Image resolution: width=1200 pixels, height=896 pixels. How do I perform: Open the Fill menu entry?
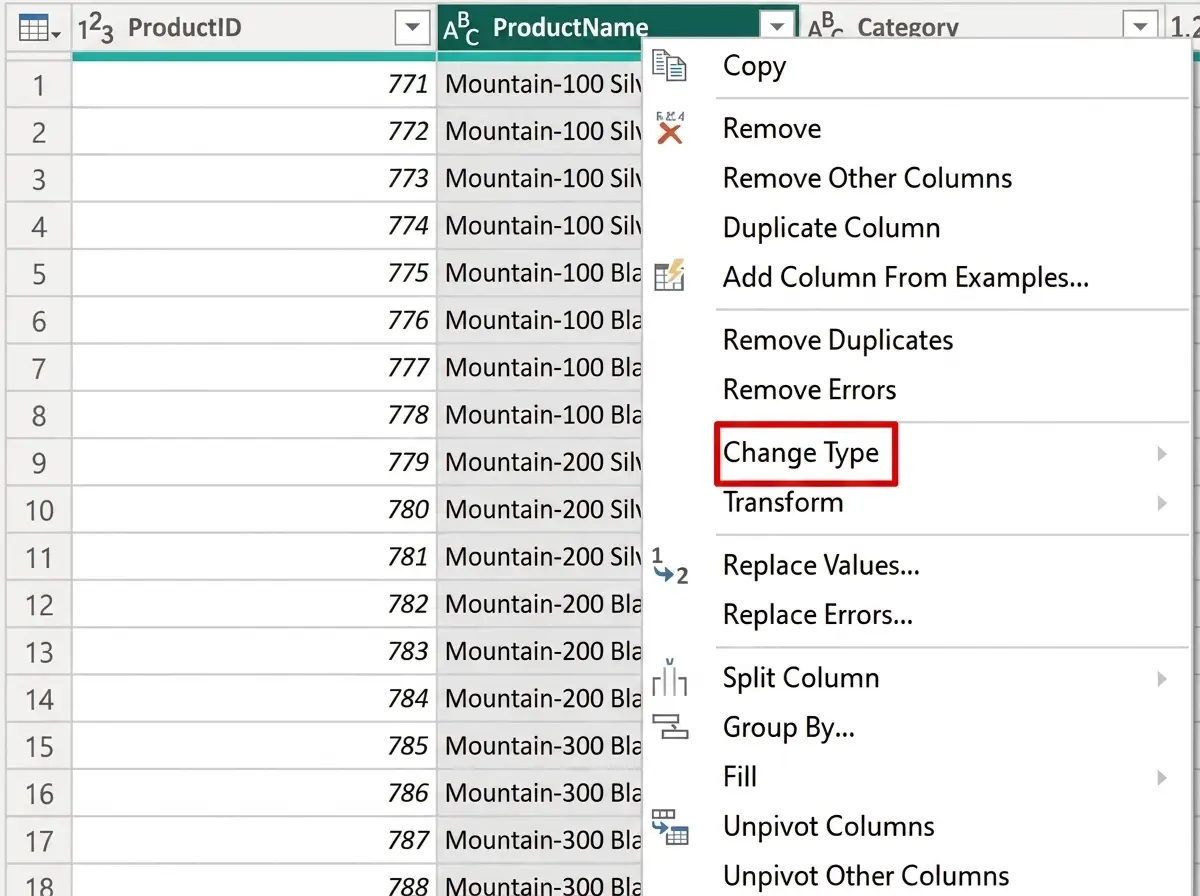click(x=740, y=777)
